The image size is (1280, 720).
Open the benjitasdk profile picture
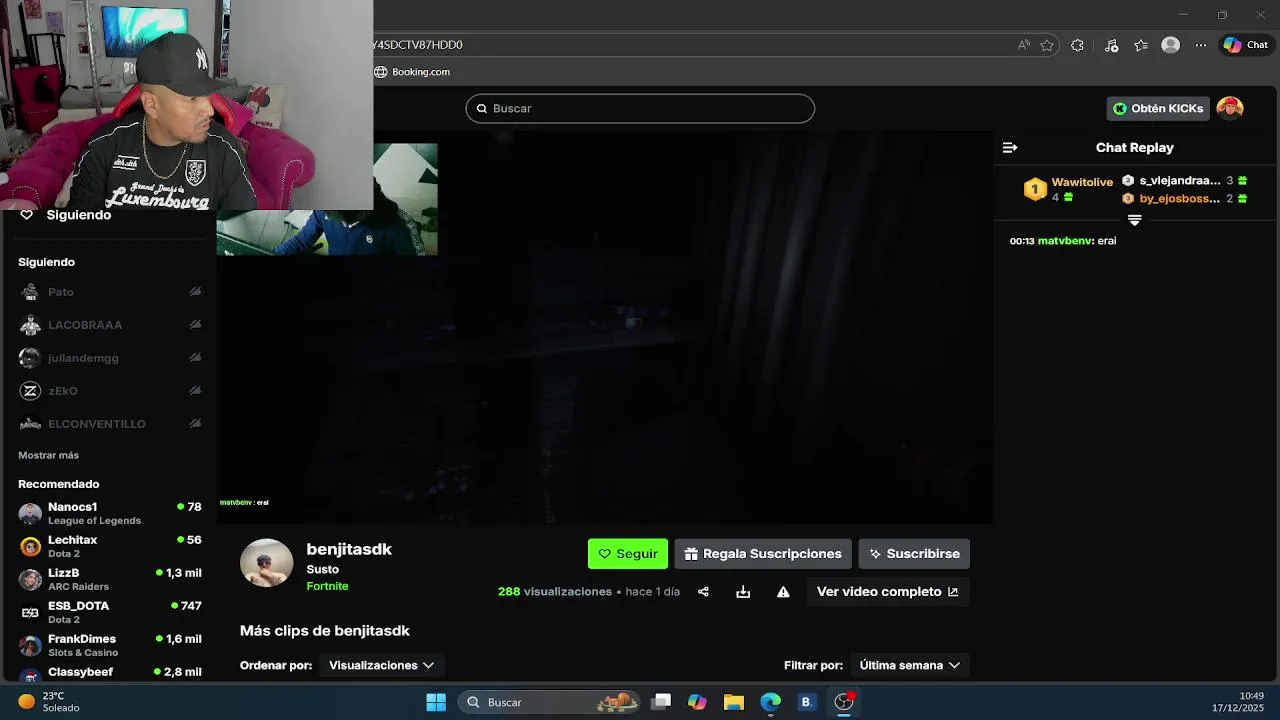(x=266, y=563)
